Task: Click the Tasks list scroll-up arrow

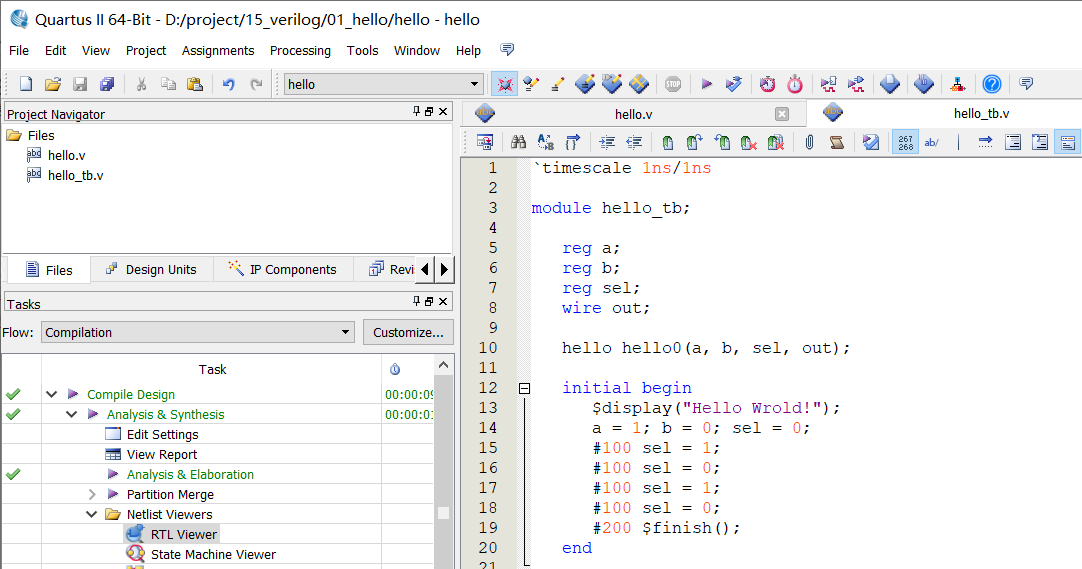Action: (x=444, y=365)
